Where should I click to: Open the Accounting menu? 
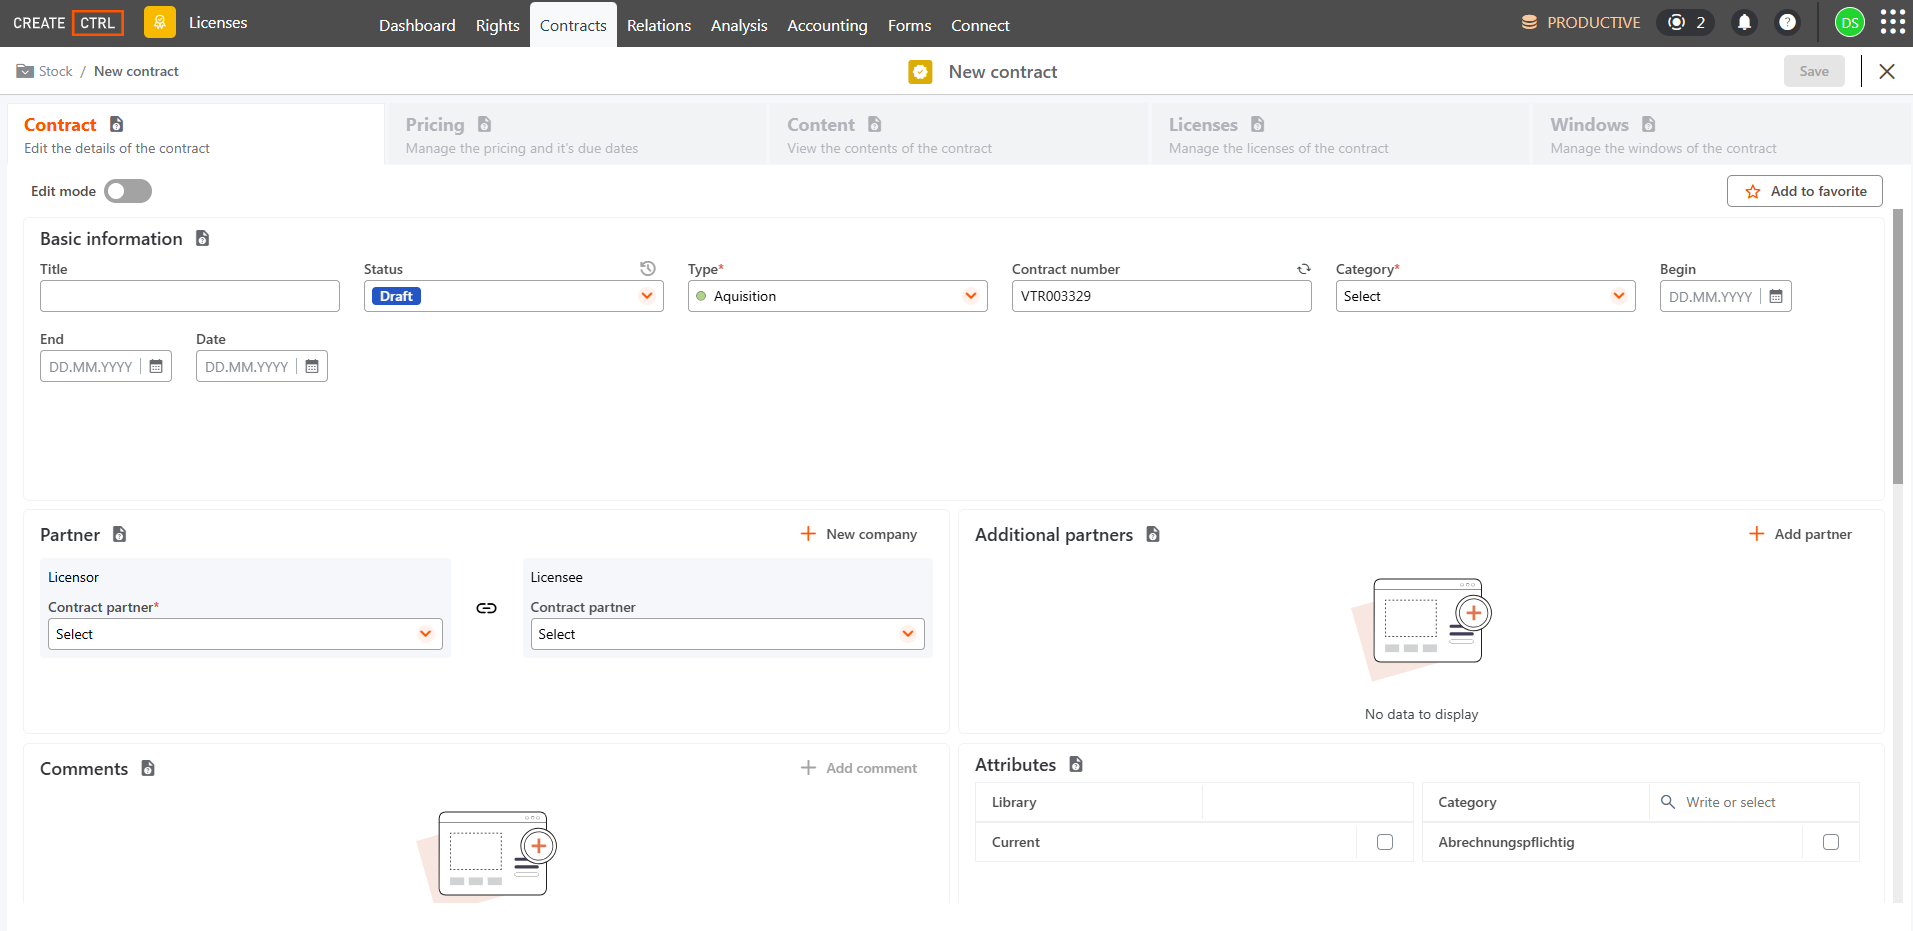pos(827,25)
